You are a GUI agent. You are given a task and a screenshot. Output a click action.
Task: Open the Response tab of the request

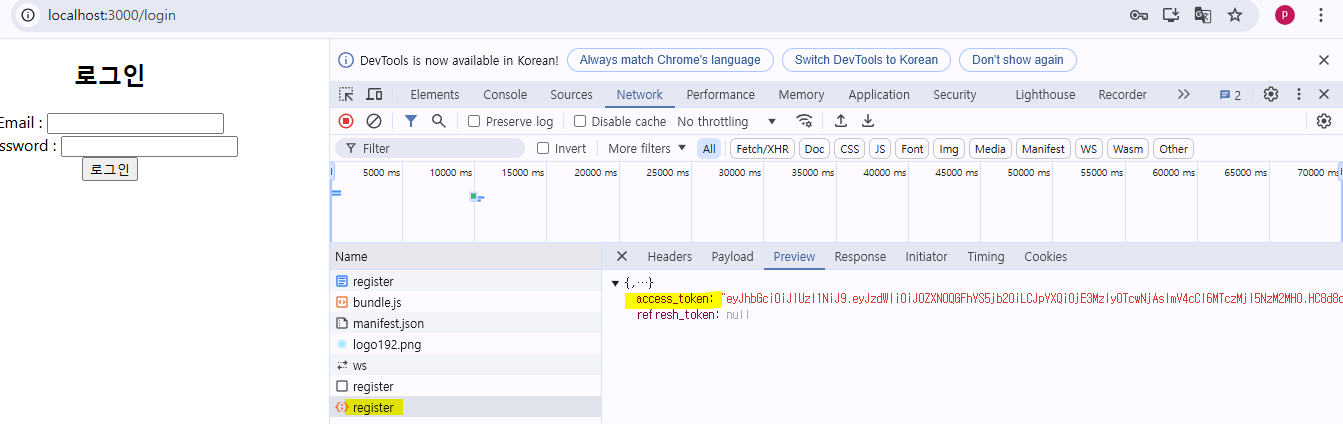860,256
